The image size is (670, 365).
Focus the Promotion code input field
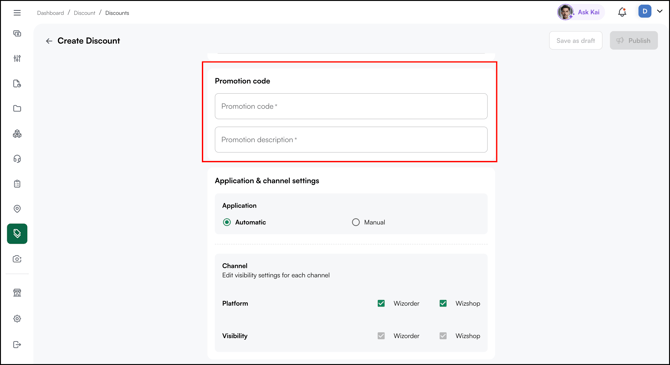[351, 106]
